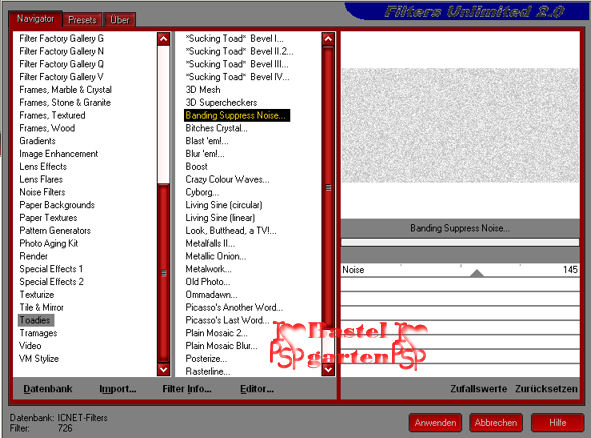Click the Abbrechen button
Viewport: 591px width, 438px height.
pyautogui.click(x=496, y=423)
